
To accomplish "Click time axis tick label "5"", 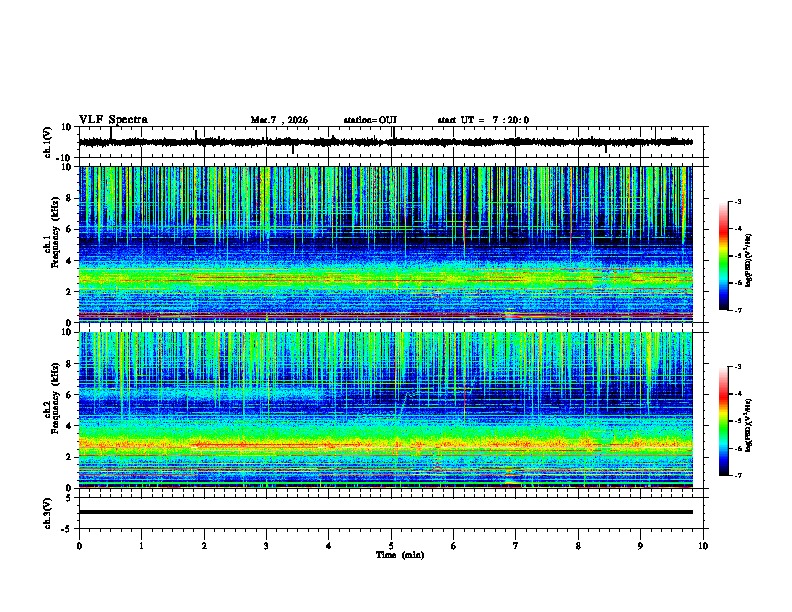I will tap(391, 546).
